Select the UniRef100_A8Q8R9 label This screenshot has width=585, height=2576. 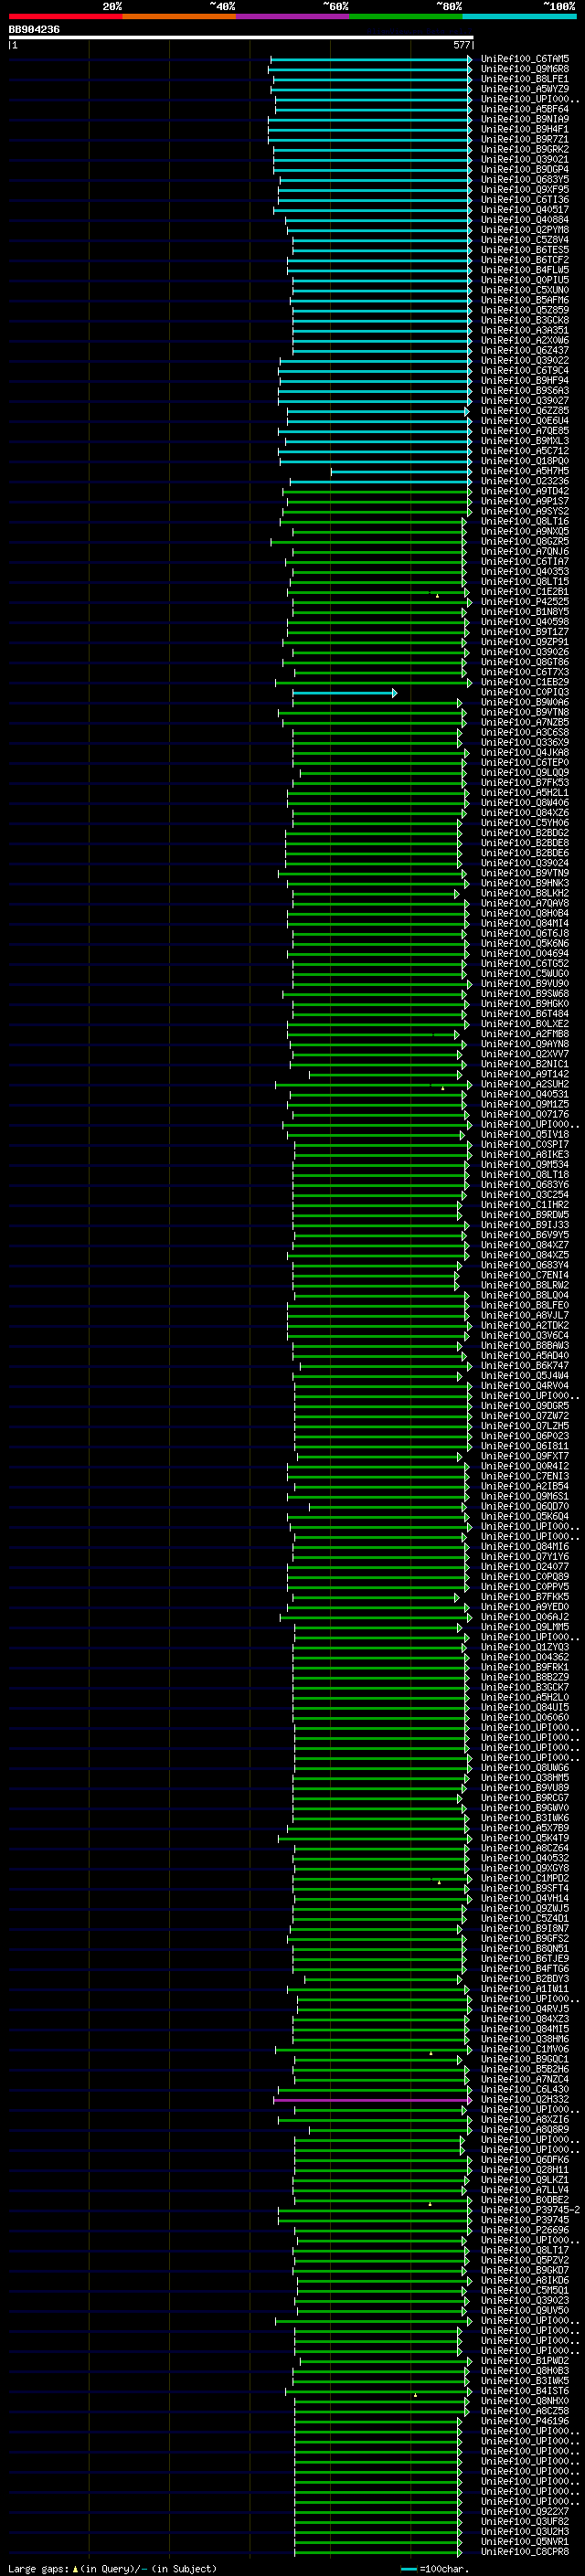click(x=525, y=2129)
